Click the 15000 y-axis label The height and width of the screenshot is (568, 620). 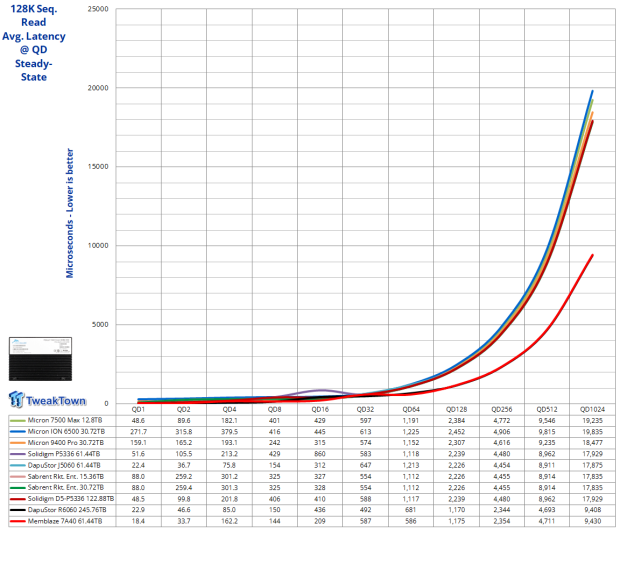tap(98, 167)
